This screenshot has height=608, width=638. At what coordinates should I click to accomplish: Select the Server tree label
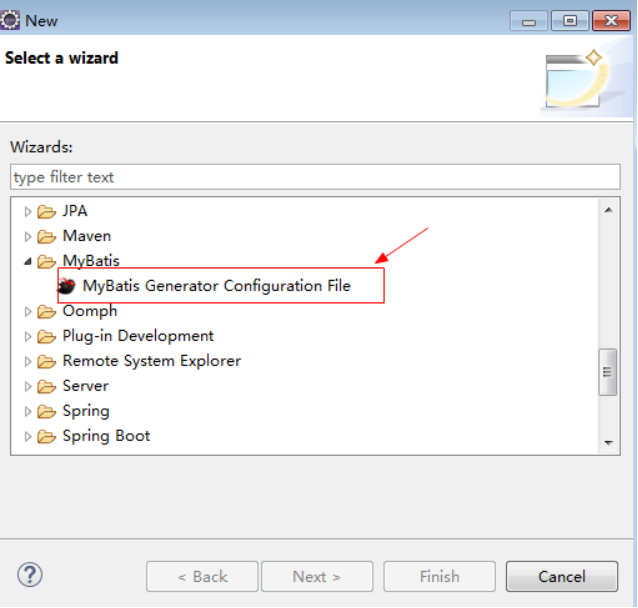point(85,386)
